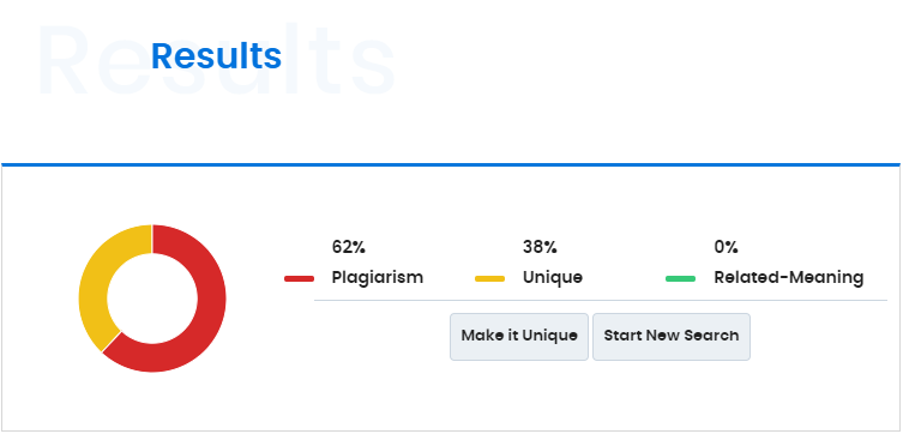This screenshot has width=902, height=446.
Task: Click the gray bottom border of results panel
Action: pyautogui.click(x=451, y=430)
